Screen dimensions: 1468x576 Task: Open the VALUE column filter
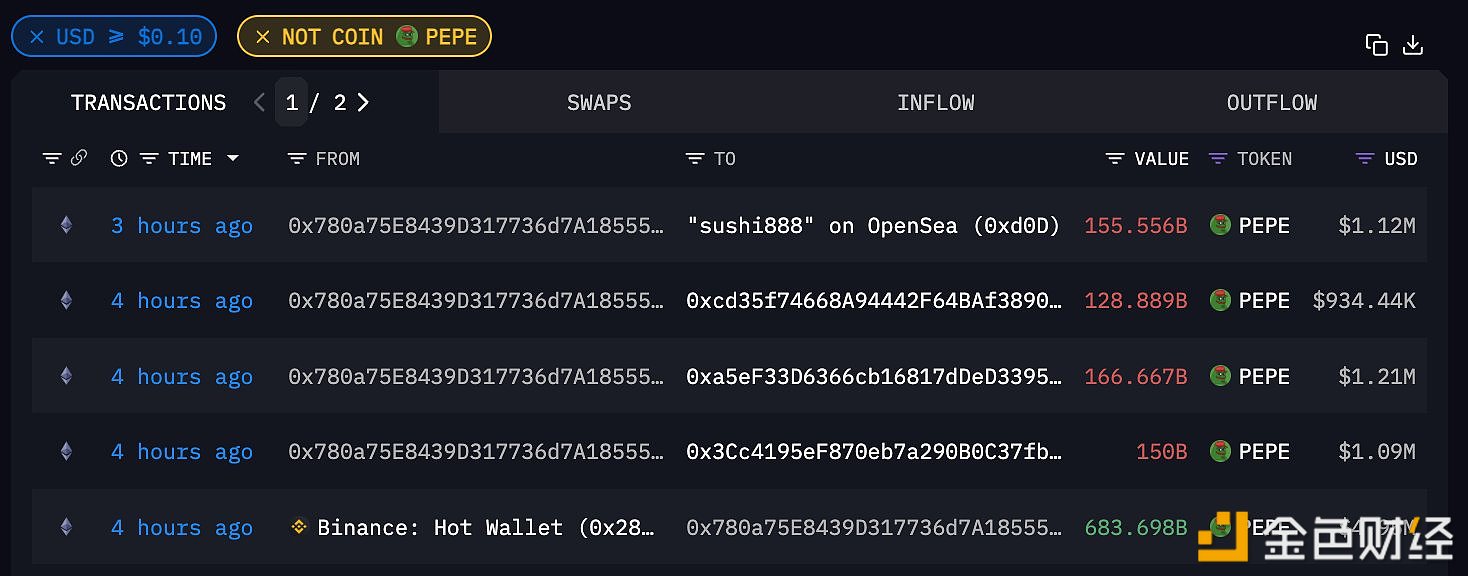pos(1115,158)
